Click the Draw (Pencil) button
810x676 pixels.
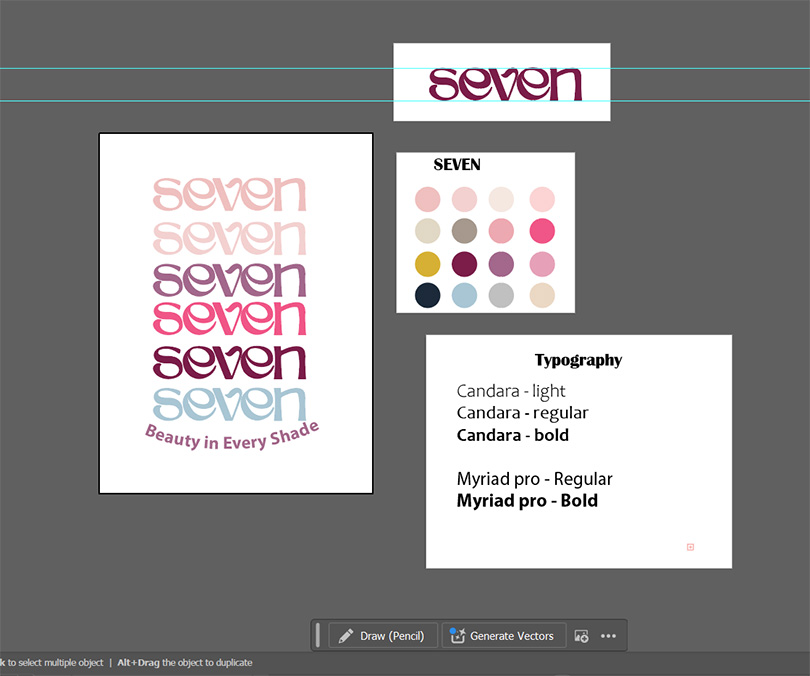tap(383, 636)
